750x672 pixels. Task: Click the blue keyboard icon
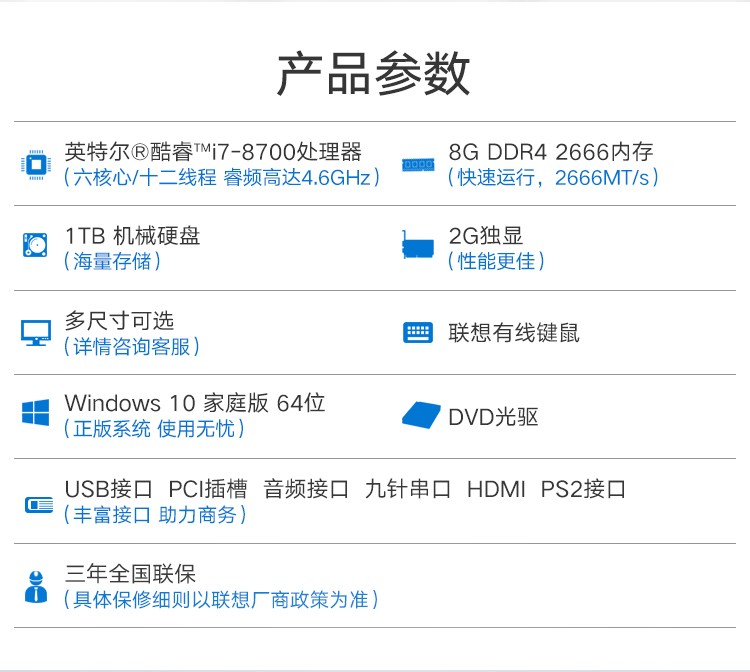pyautogui.click(x=418, y=332)
